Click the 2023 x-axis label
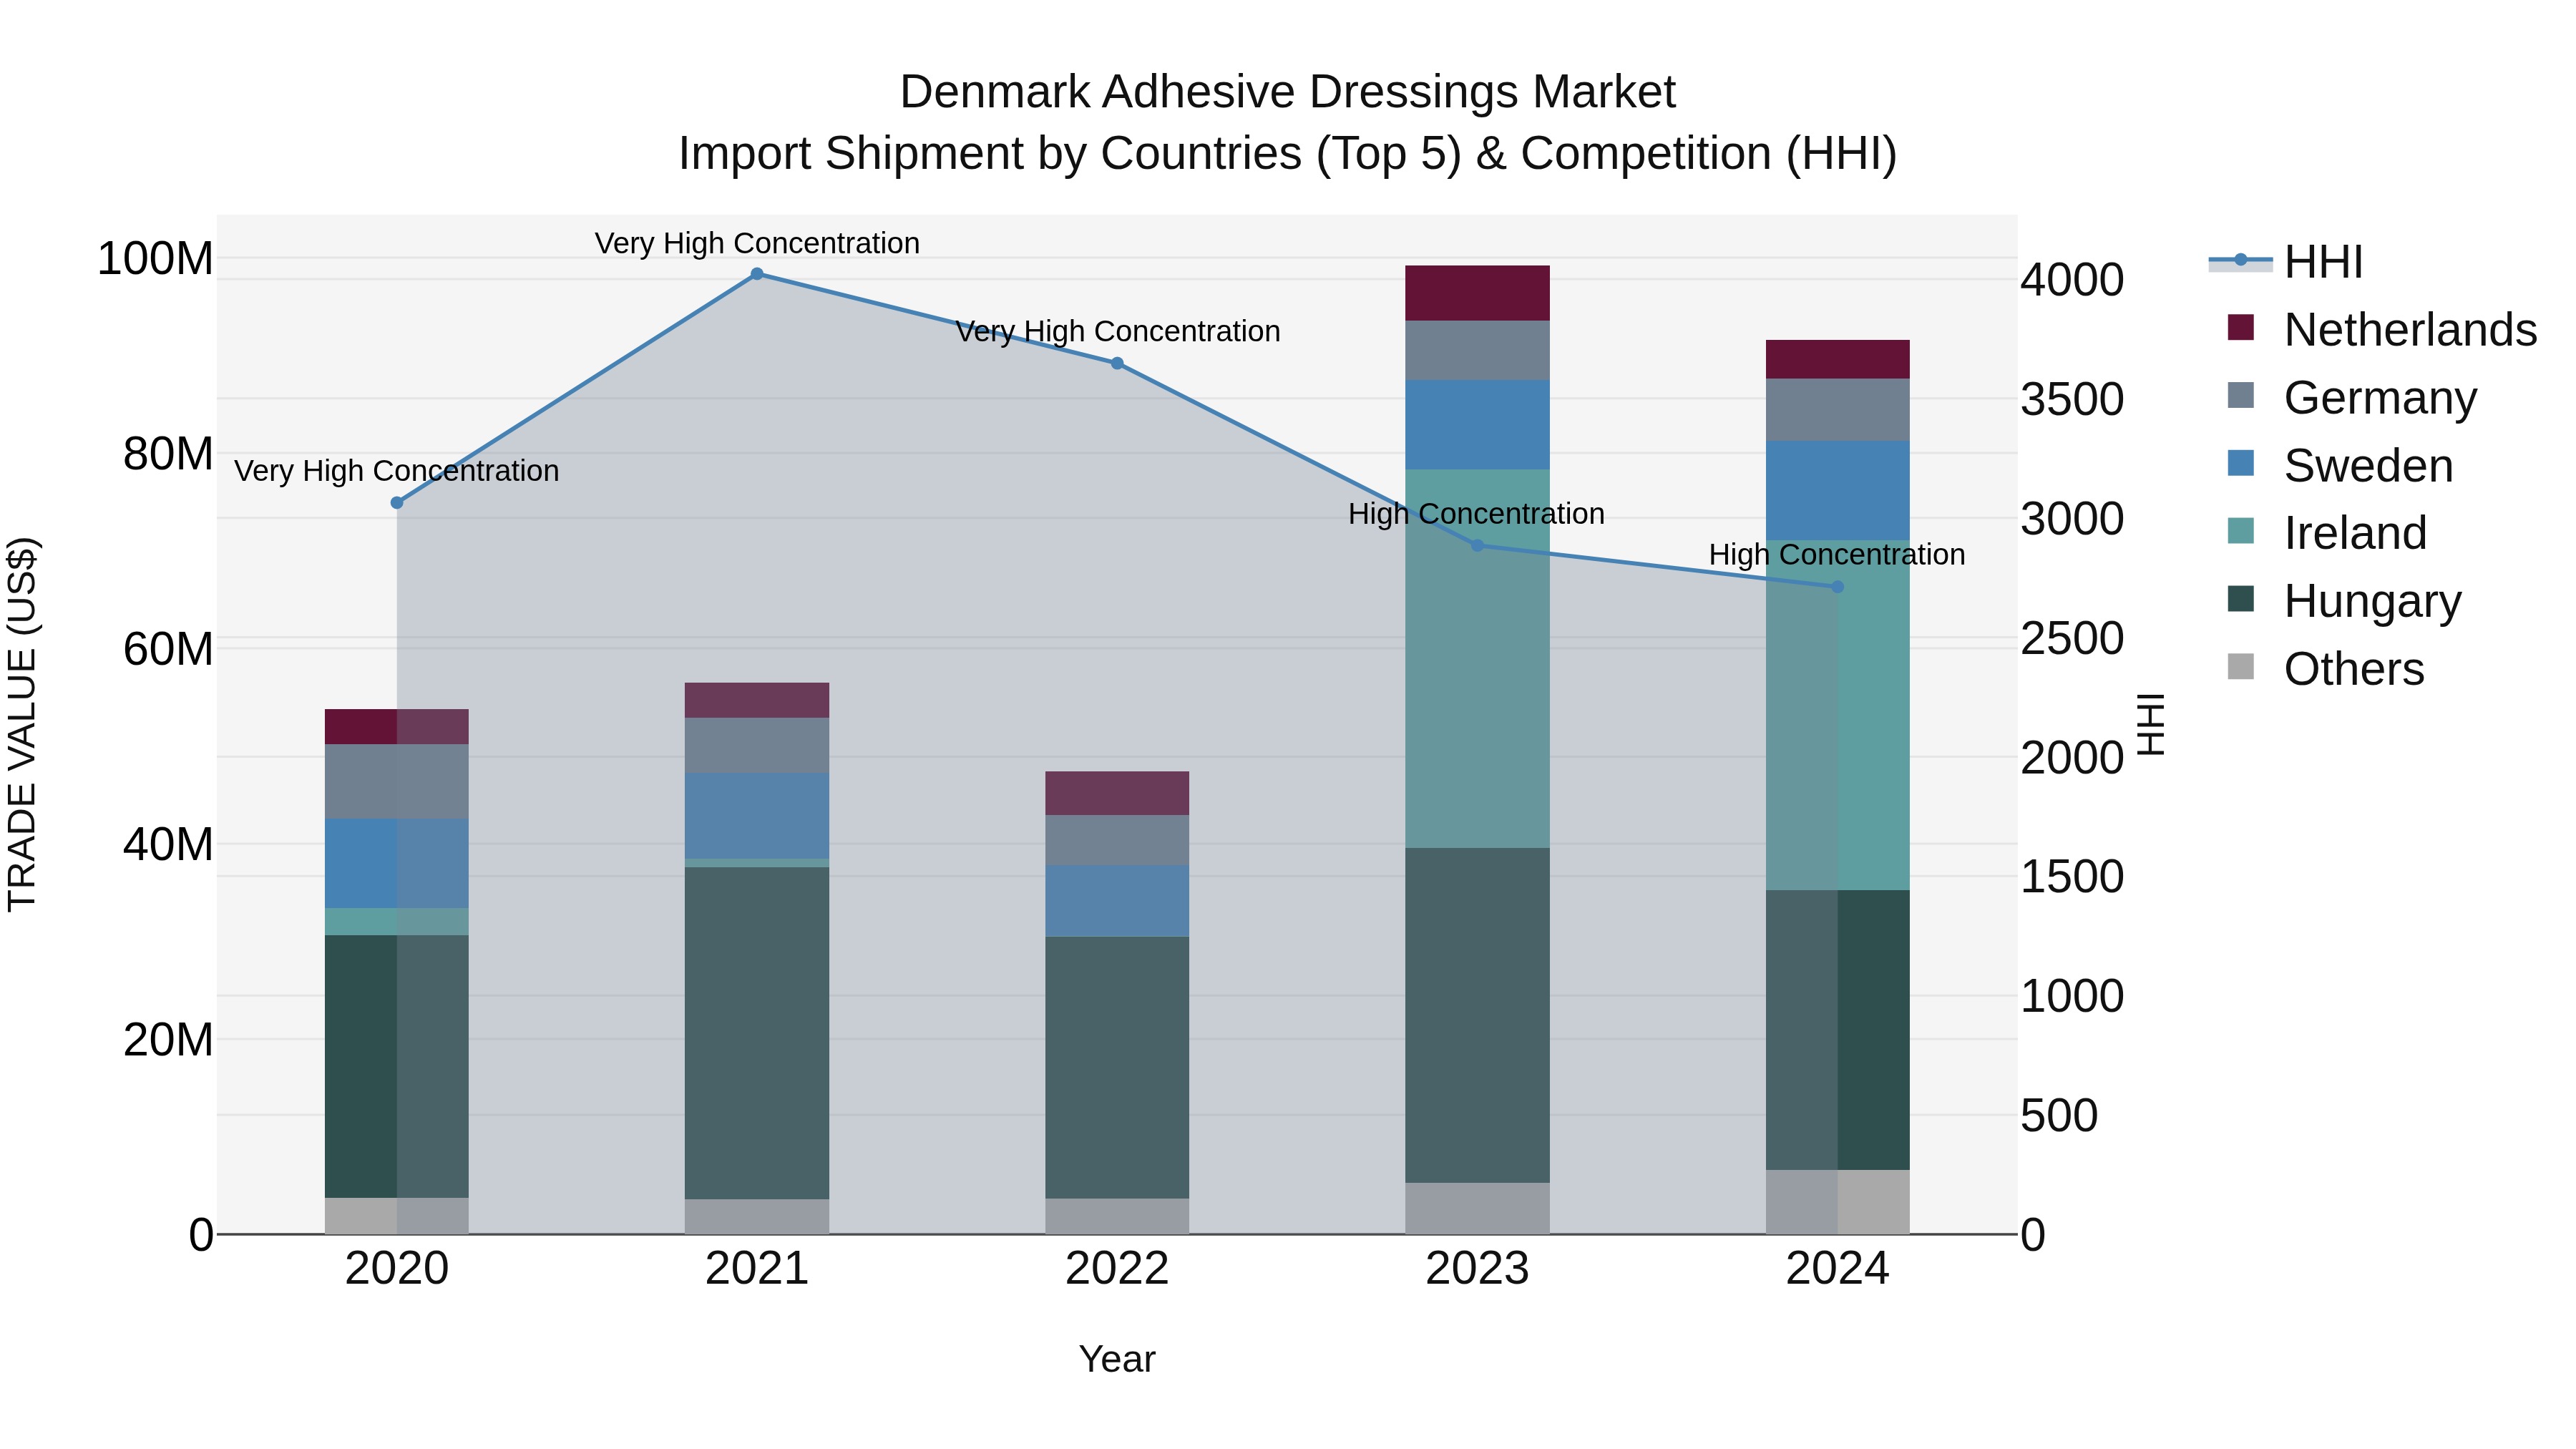The image size is (2576, 1449). click(1477, 1269)
